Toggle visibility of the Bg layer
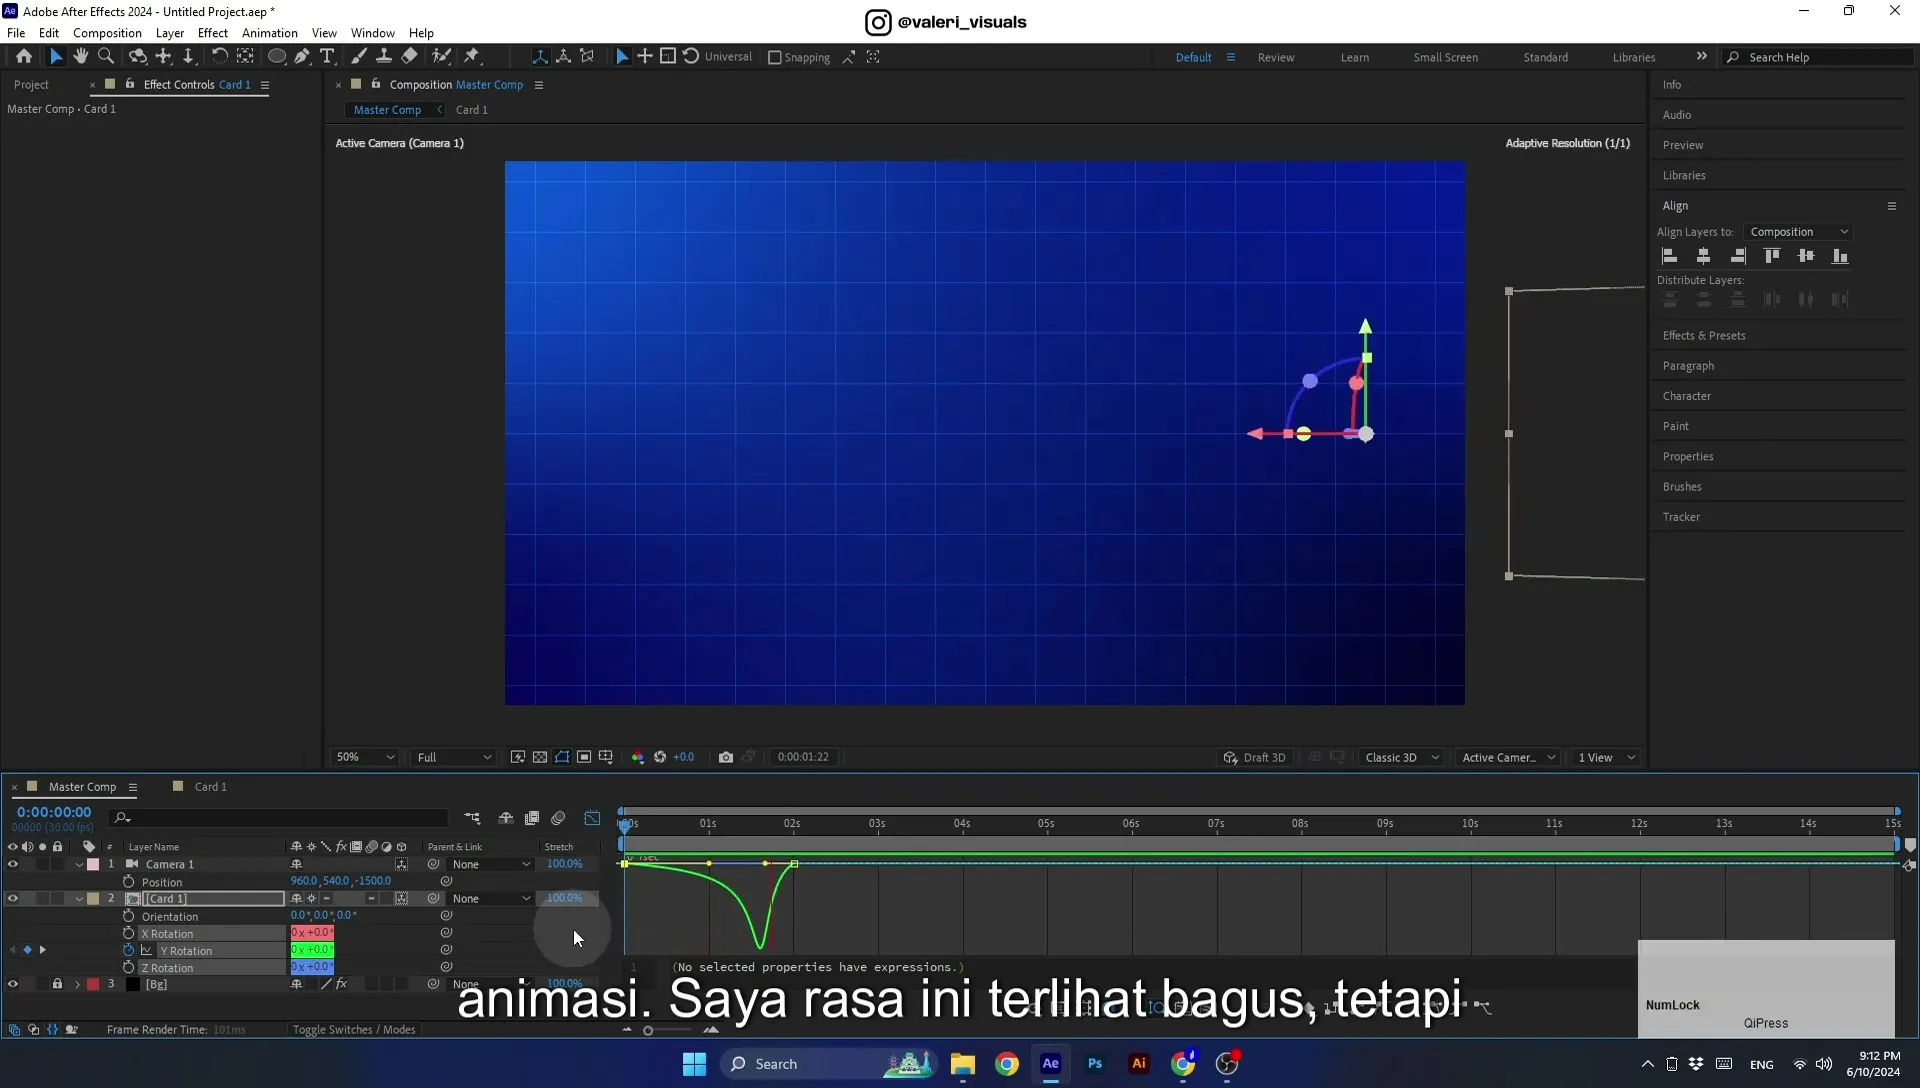1920x1088 pixels. pos(13,984)
